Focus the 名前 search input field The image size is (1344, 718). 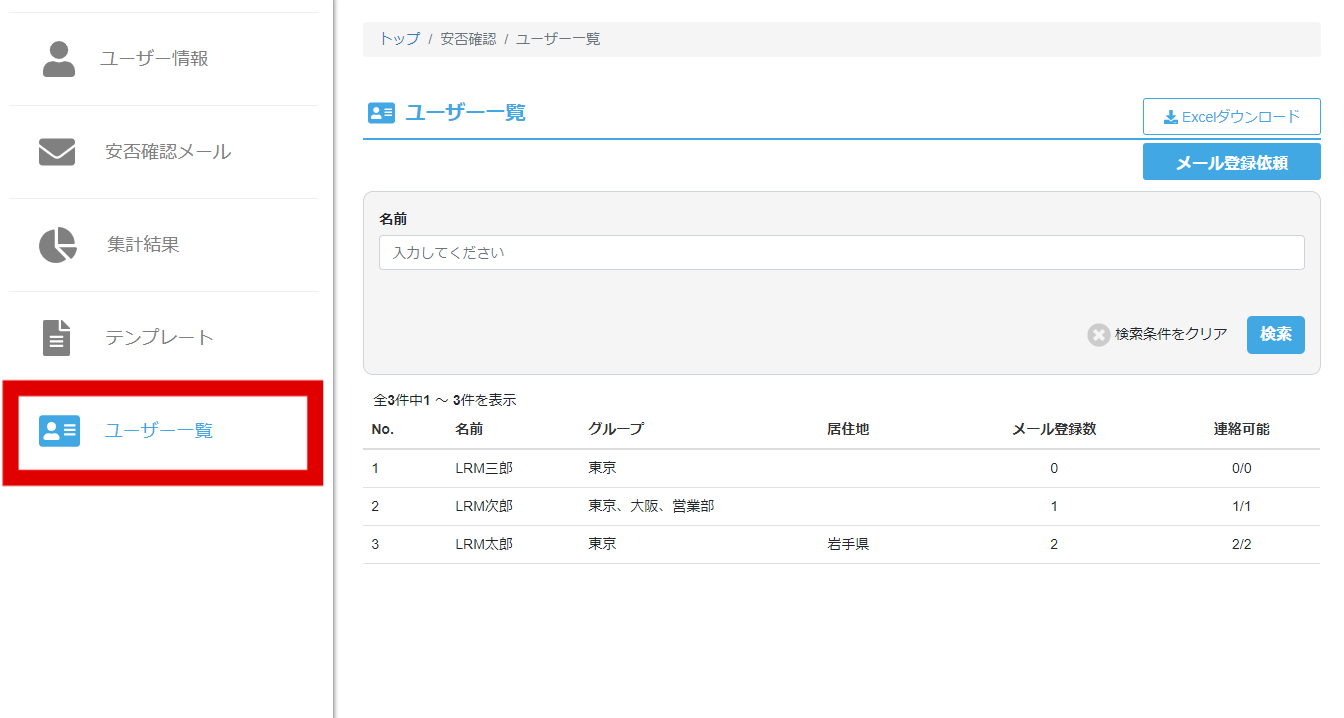pos(842,253)
